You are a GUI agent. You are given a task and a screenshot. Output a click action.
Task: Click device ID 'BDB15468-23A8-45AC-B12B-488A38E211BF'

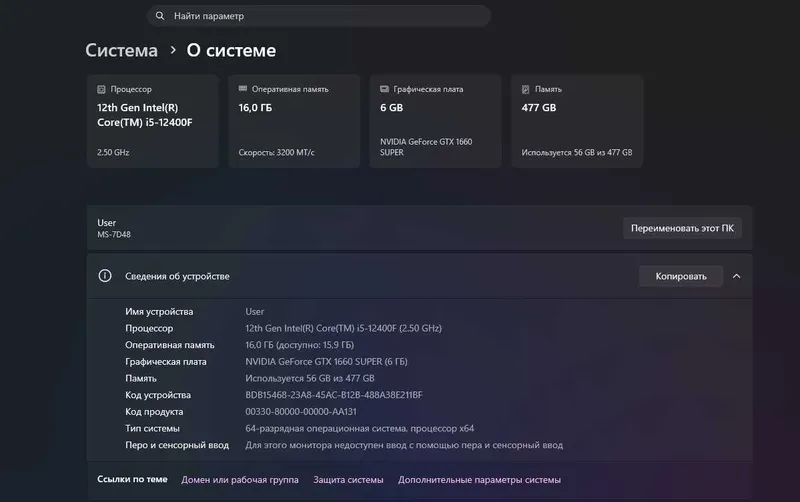click(x=334, y=395)
